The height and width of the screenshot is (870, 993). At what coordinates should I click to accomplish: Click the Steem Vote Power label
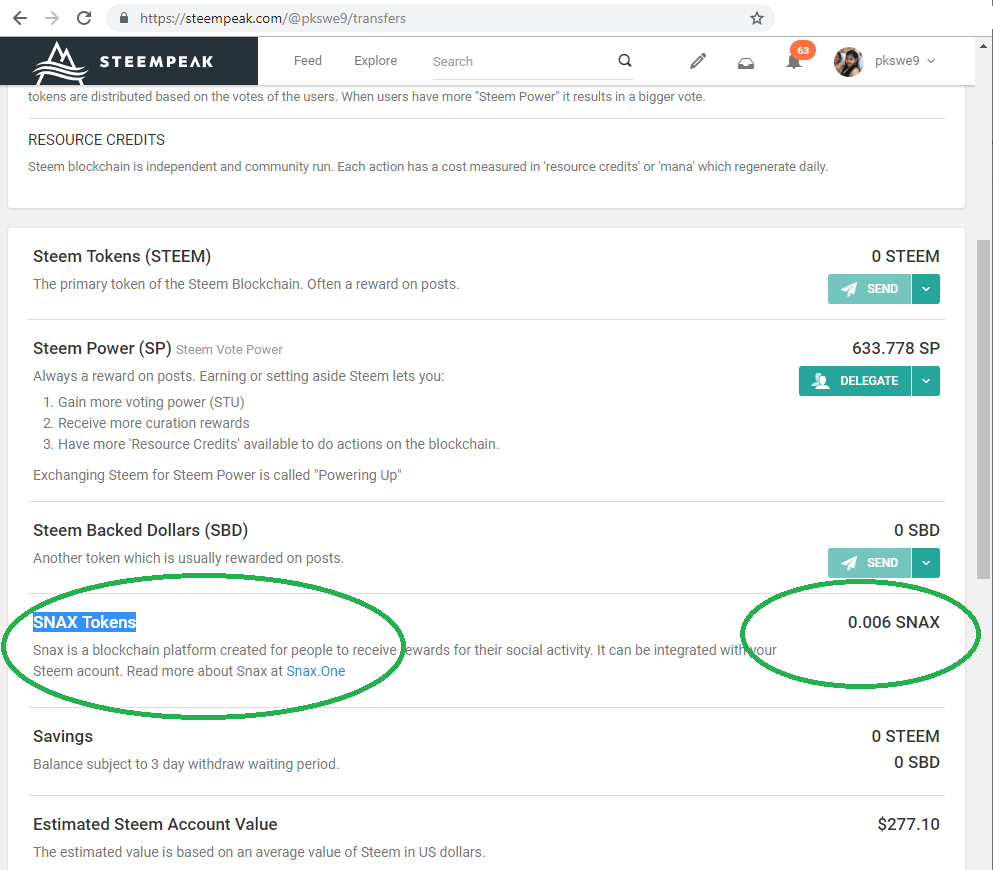click(x=229, y=350)
